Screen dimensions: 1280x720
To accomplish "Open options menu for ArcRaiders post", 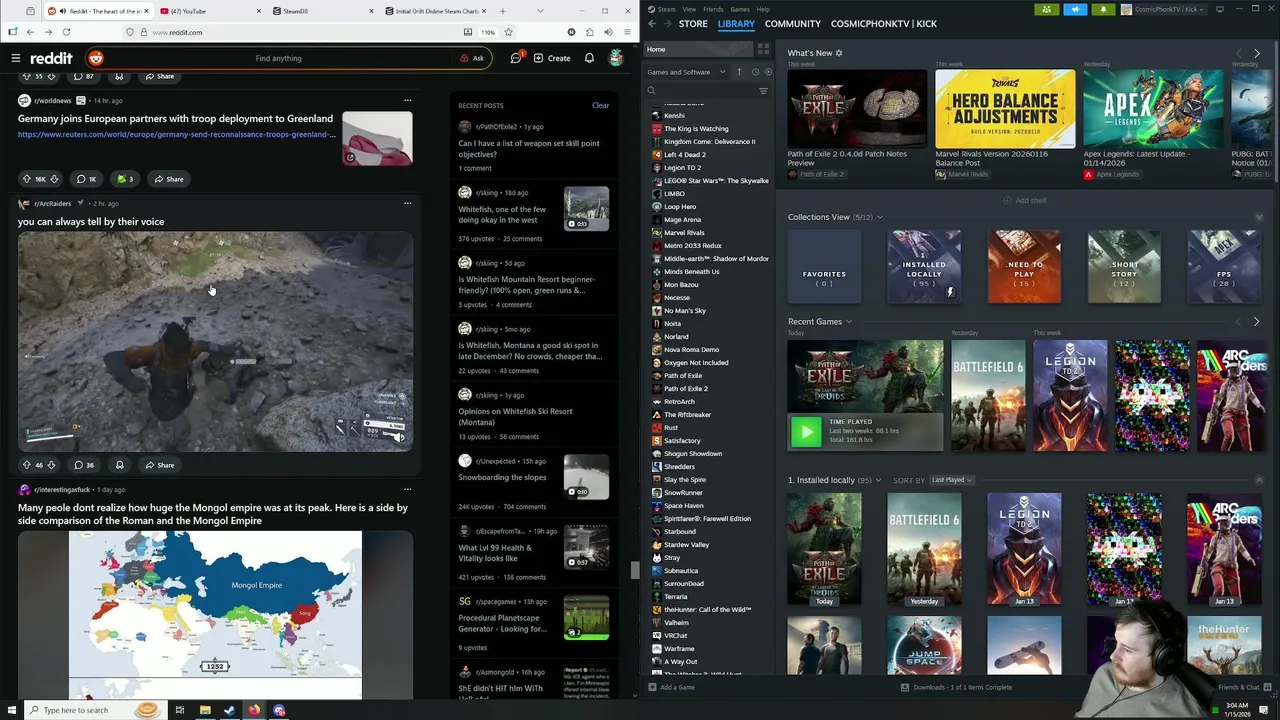I will 407,203.
